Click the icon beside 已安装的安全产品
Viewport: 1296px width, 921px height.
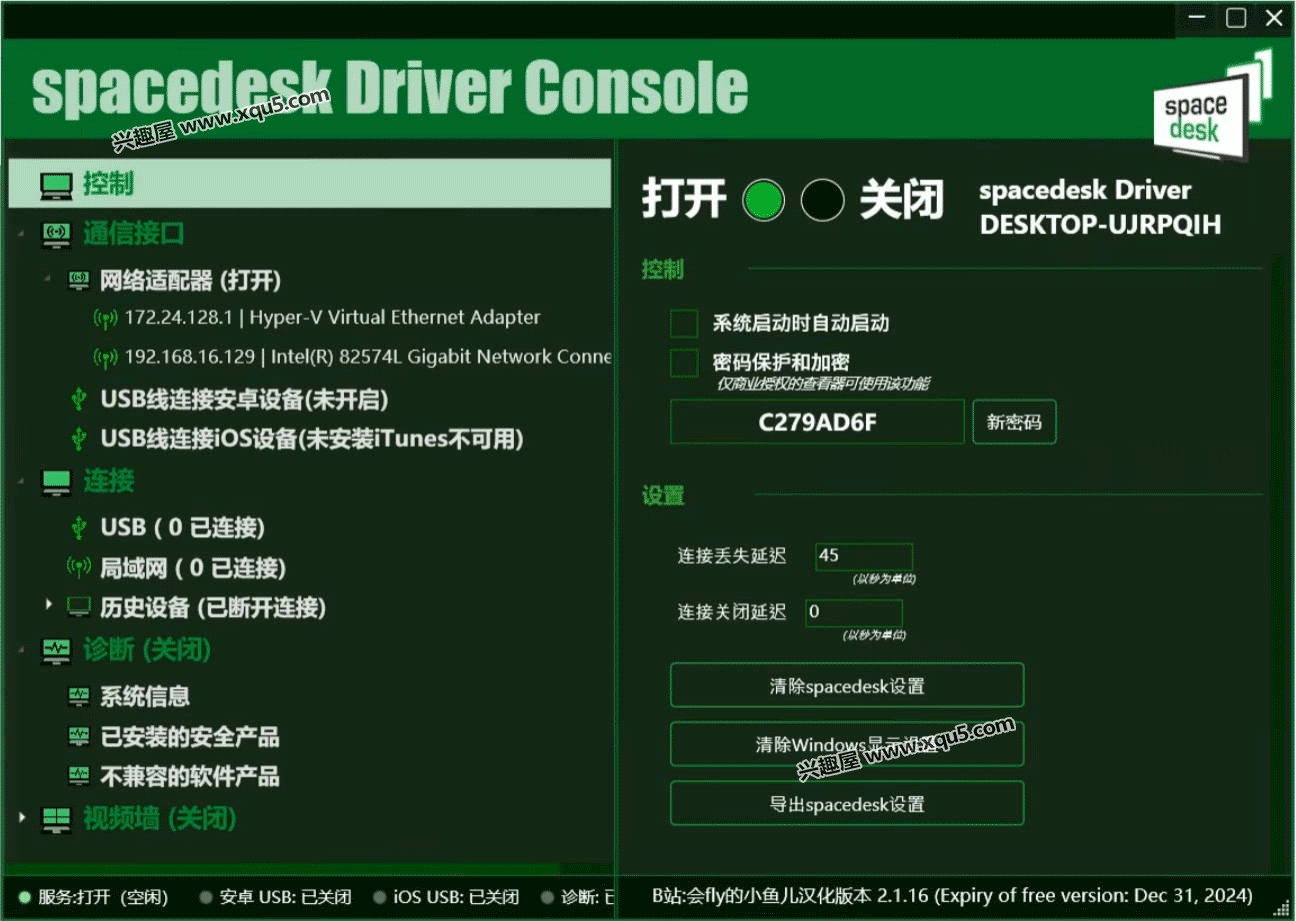79,737
